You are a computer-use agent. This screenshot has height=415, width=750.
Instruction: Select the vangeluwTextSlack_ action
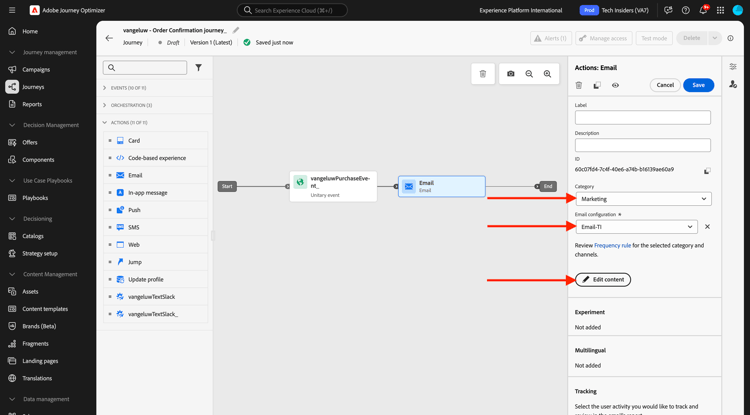(x=156, y=314)
